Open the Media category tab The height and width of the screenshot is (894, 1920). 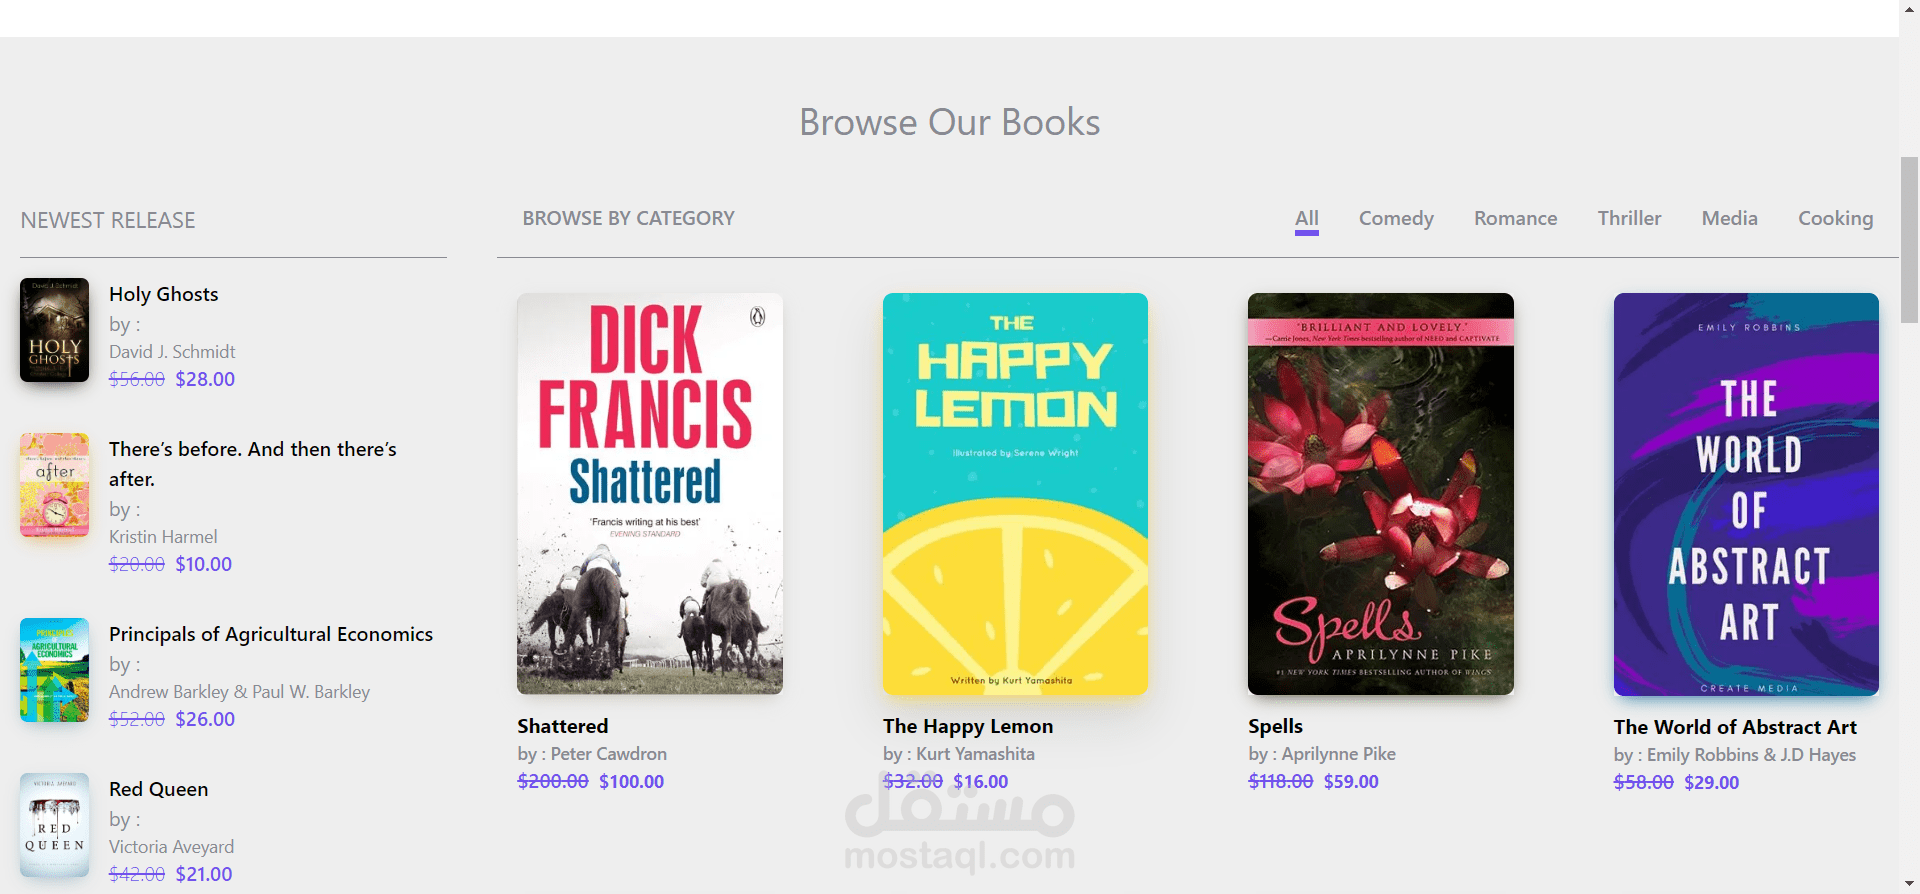click(1729, 218)
